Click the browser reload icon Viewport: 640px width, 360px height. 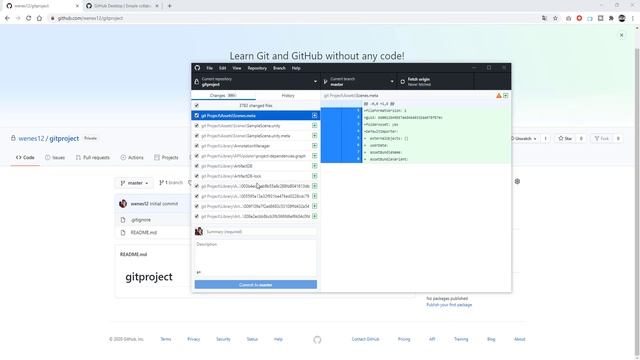tap(29, 18)
